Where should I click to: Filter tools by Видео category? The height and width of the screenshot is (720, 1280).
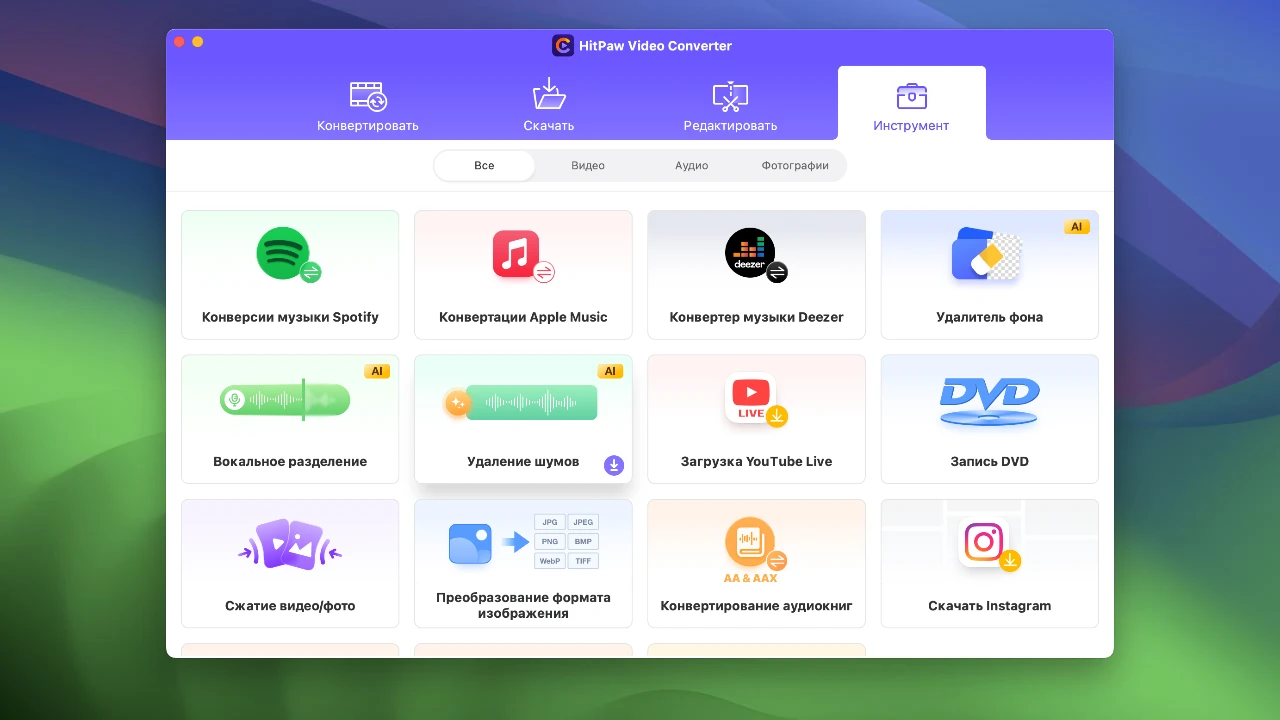click(588, 166)
